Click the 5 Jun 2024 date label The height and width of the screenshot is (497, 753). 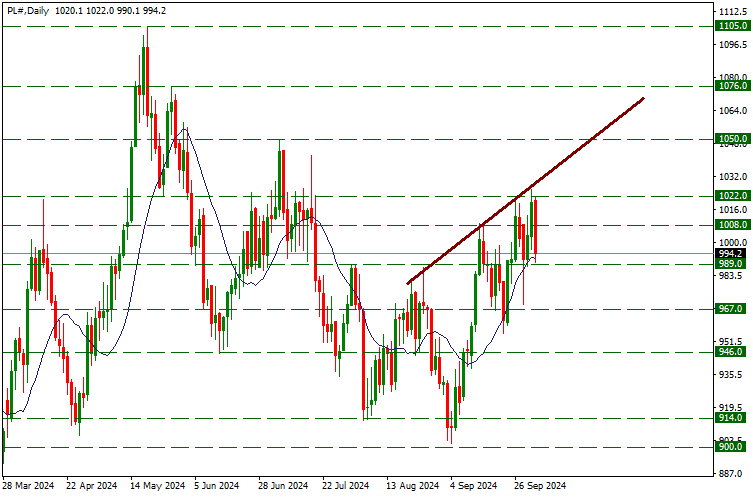click(x=217, y=486)
